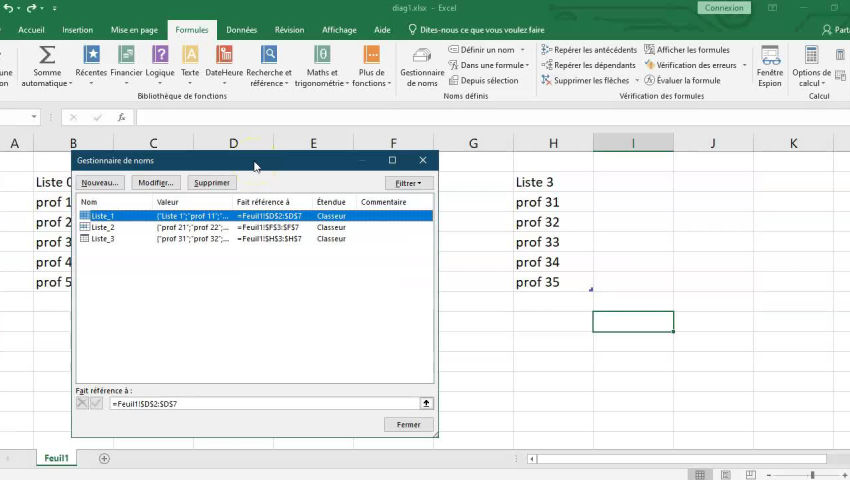Open Maths et trigonométrie functions

[x=322, y=56]
